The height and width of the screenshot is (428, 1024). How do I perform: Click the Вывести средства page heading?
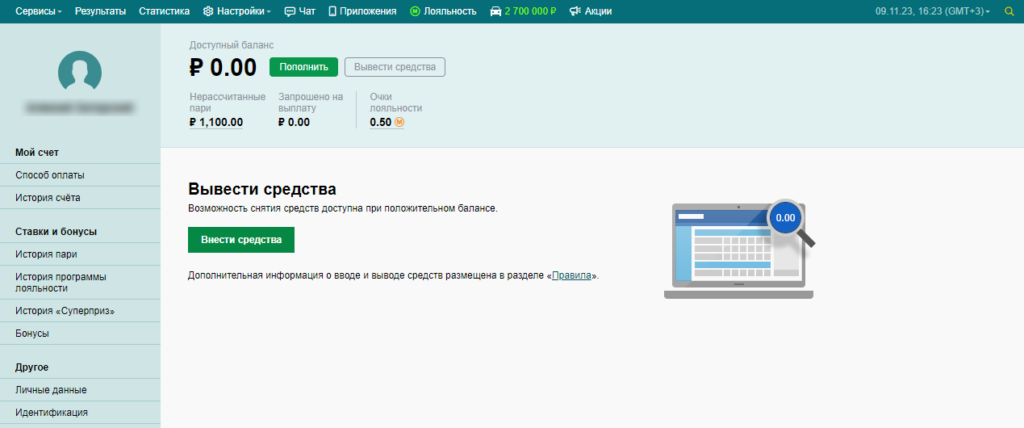[x=263, y=189]
